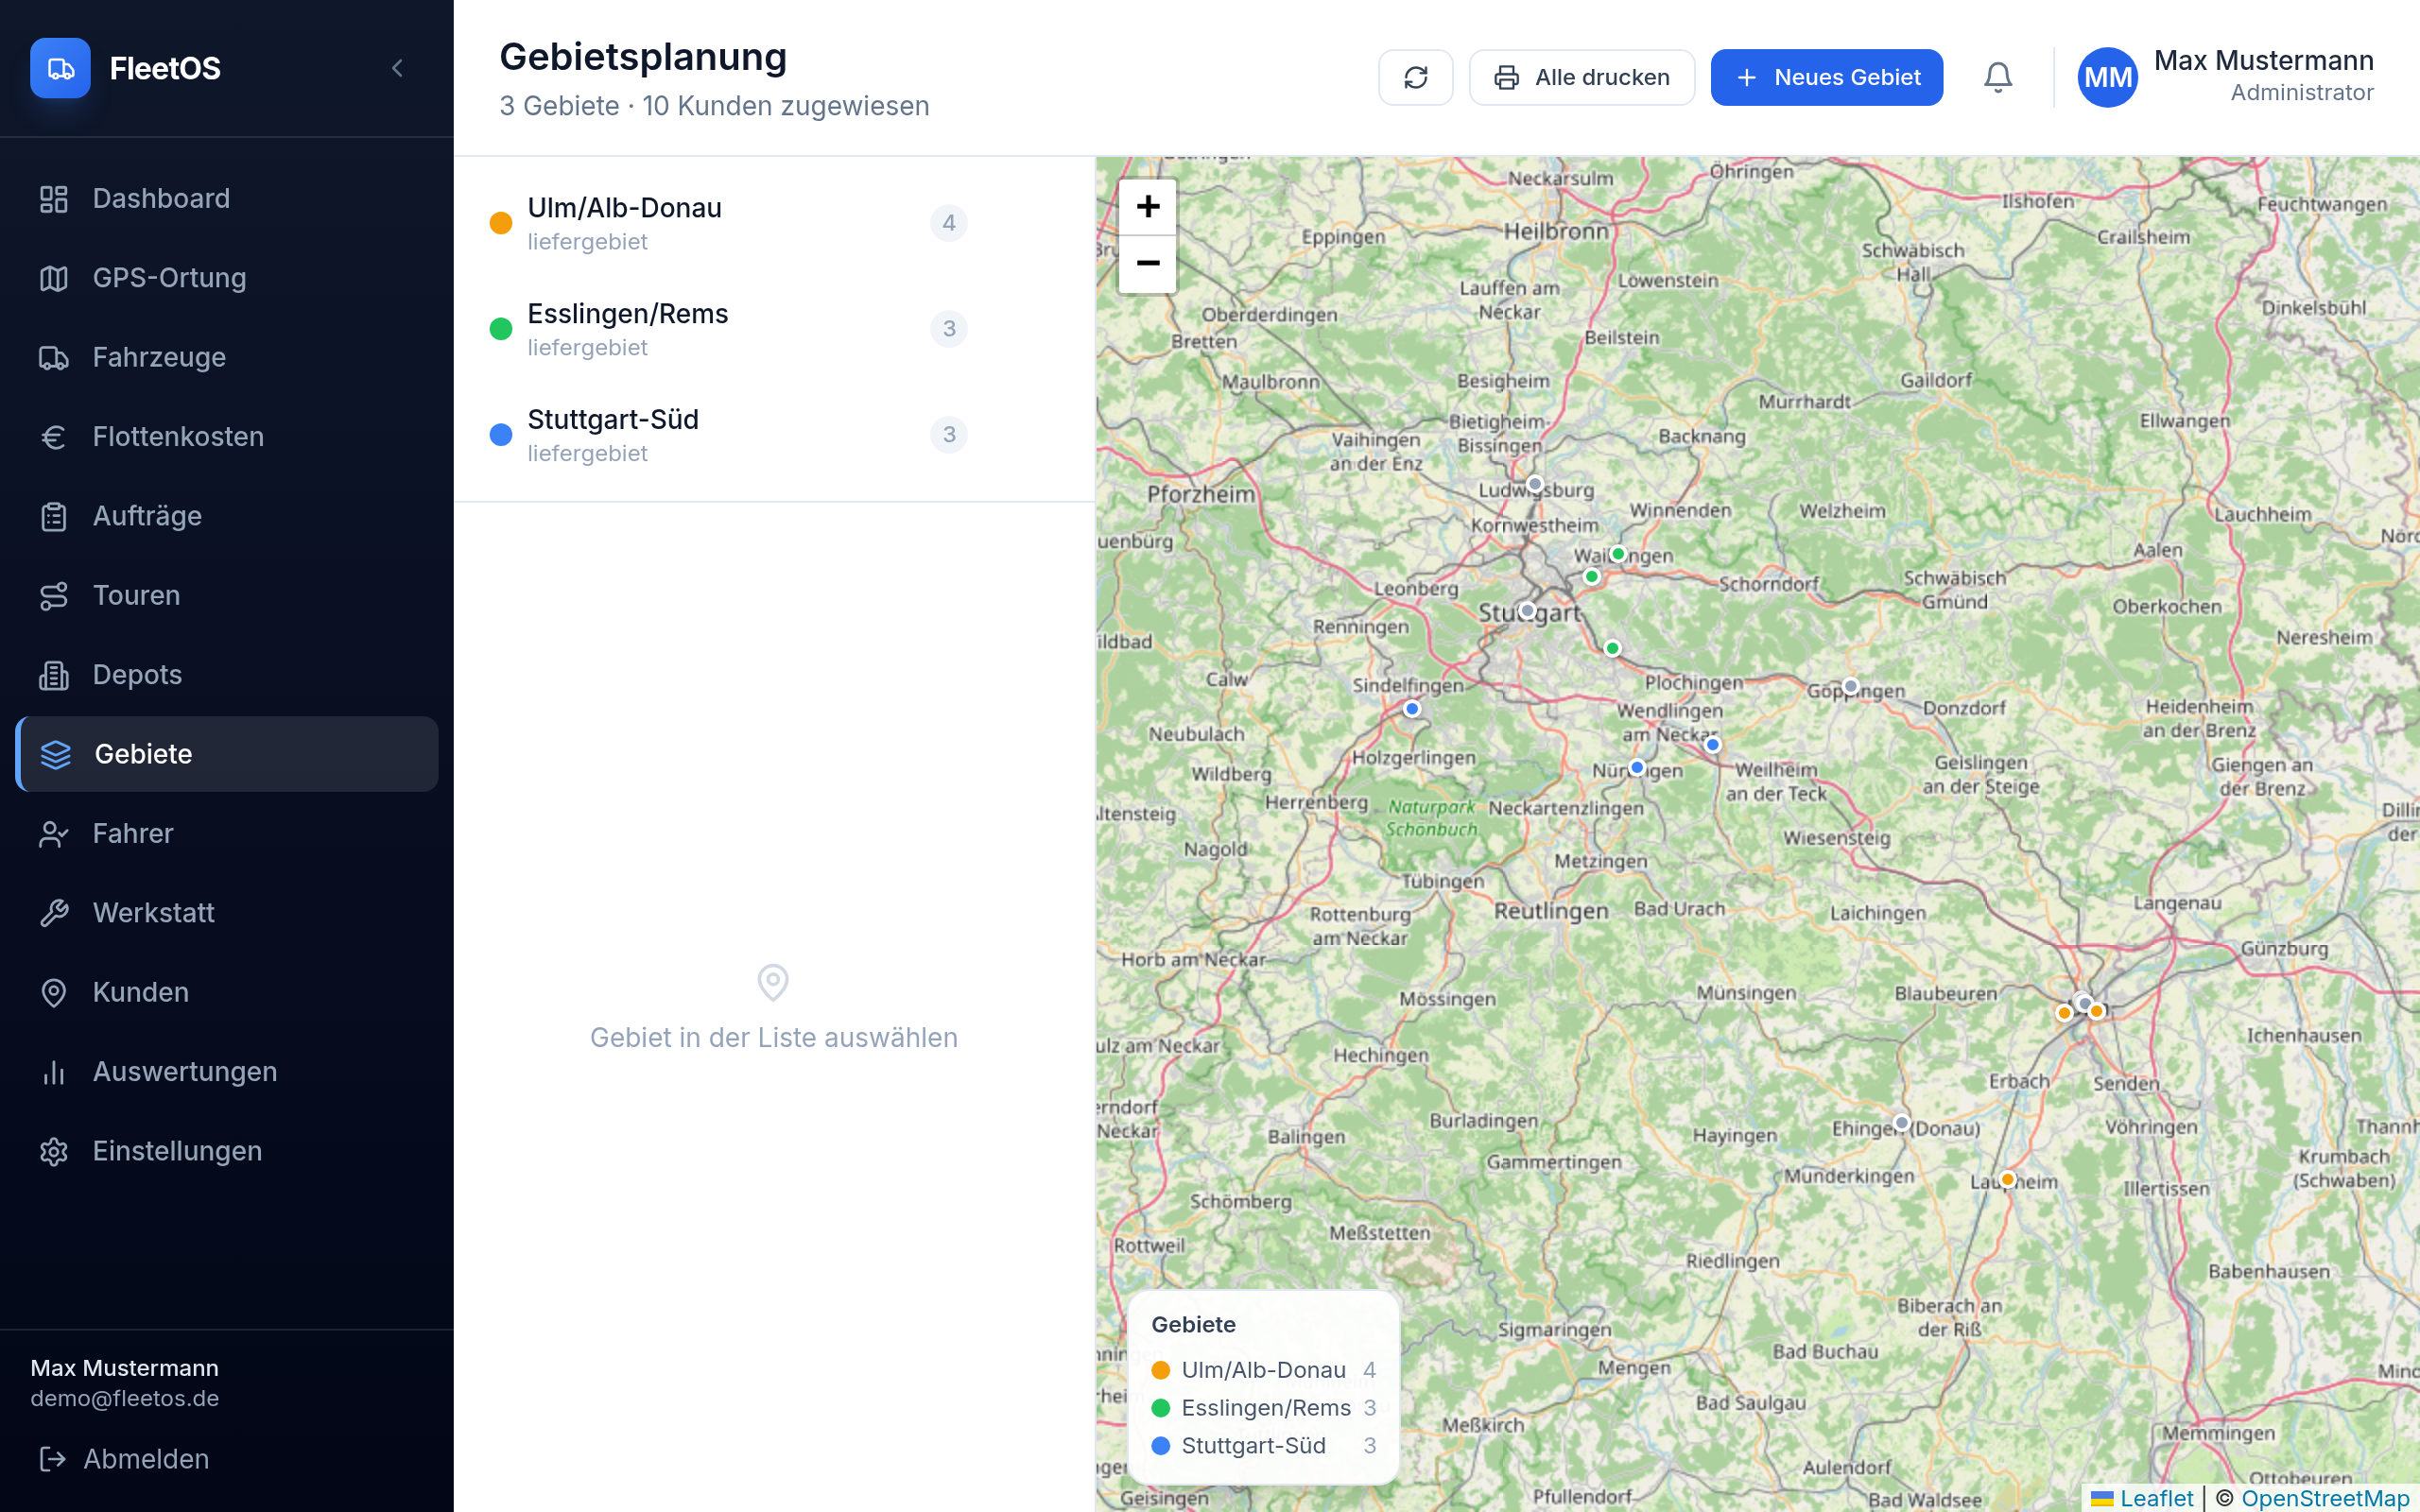Click the Gebiete layers icon

pyautogui.click(x=56, y=754)
